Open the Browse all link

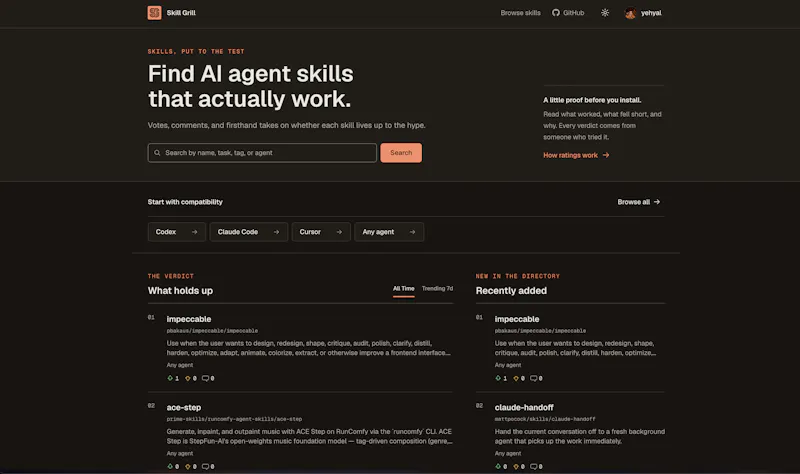click(639, 202)
